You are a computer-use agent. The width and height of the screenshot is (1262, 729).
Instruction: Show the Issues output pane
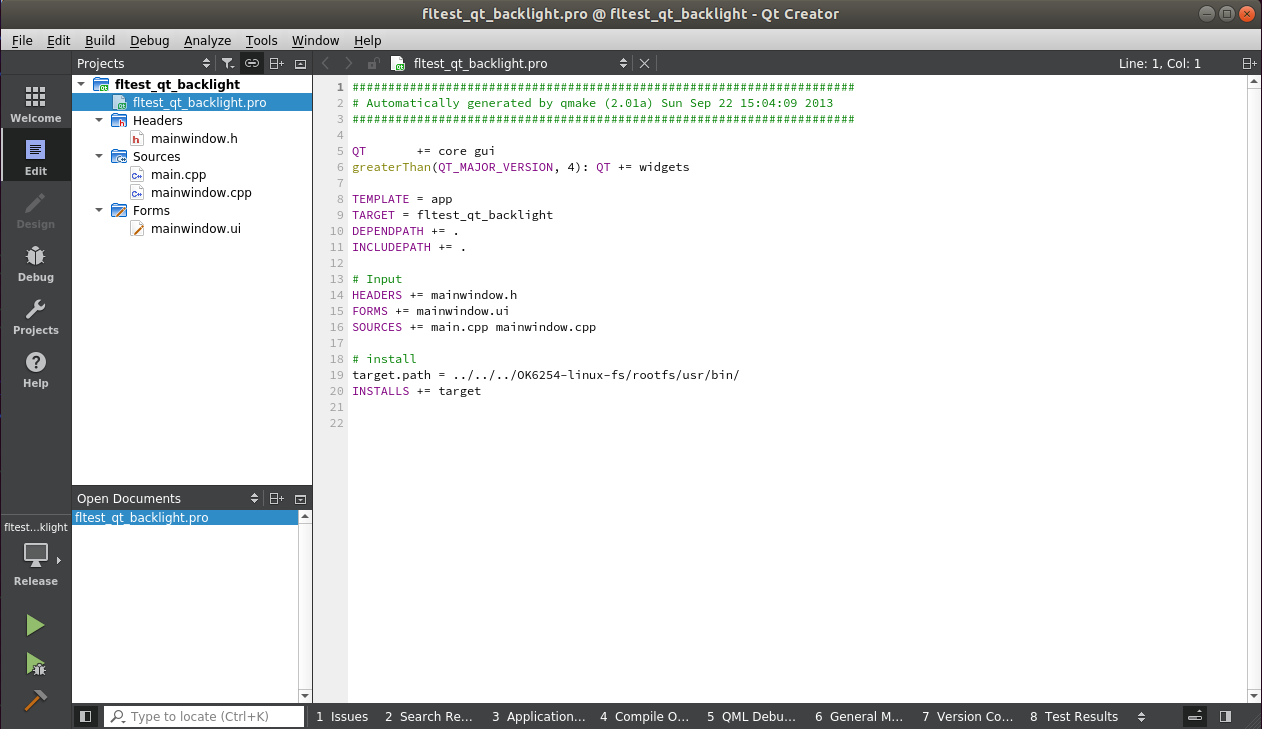pos(342,716)
